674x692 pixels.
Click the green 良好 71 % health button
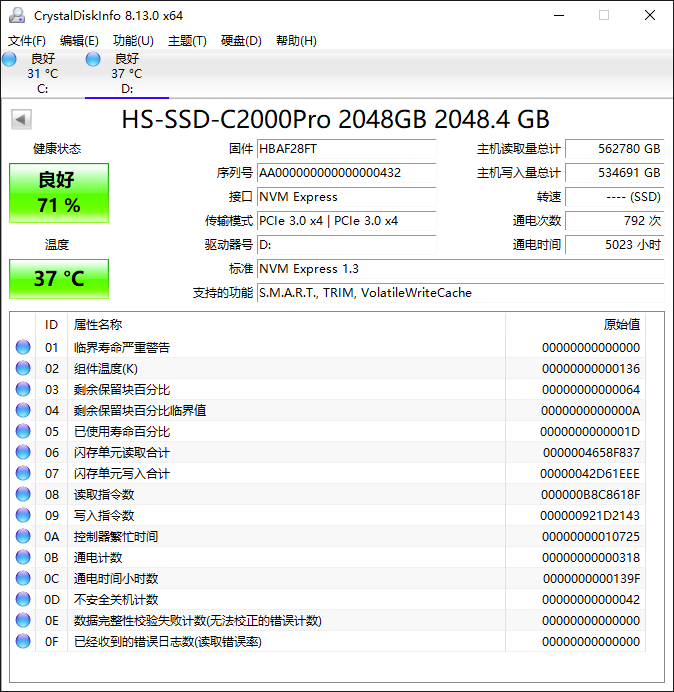(x=59, y=193)
